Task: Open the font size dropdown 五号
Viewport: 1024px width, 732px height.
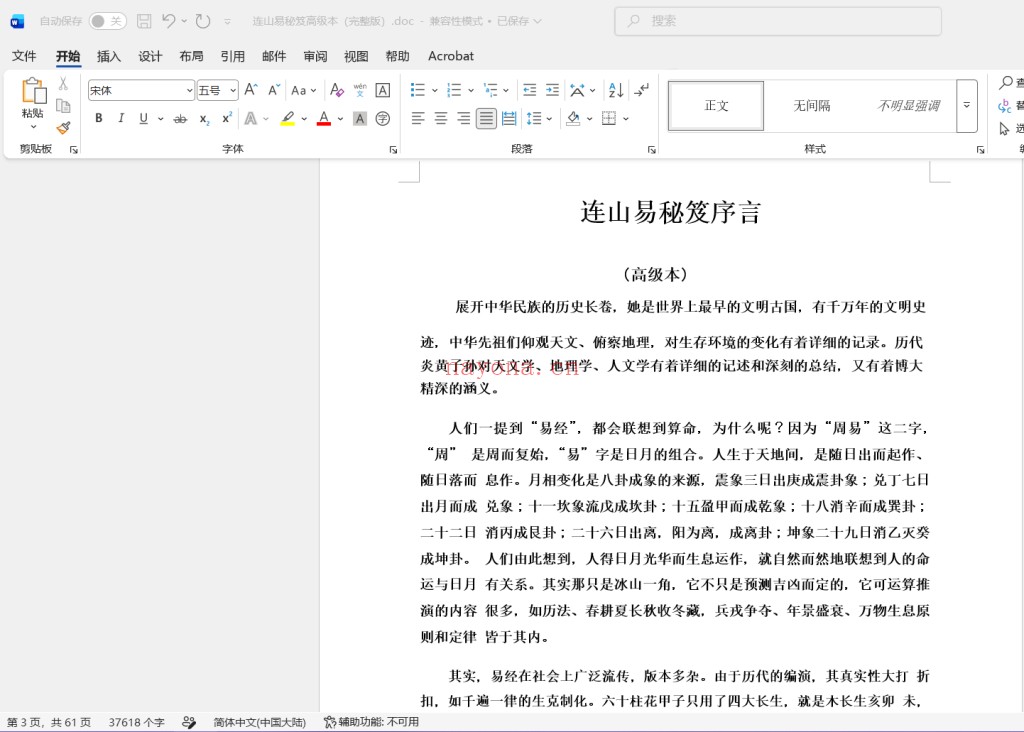Action: click(233, 91)
